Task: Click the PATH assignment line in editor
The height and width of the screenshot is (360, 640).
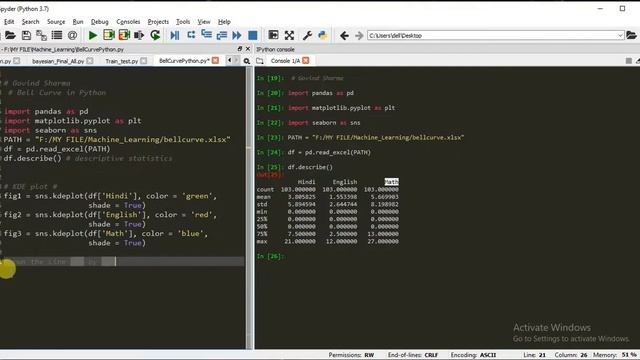Action: 117,140
